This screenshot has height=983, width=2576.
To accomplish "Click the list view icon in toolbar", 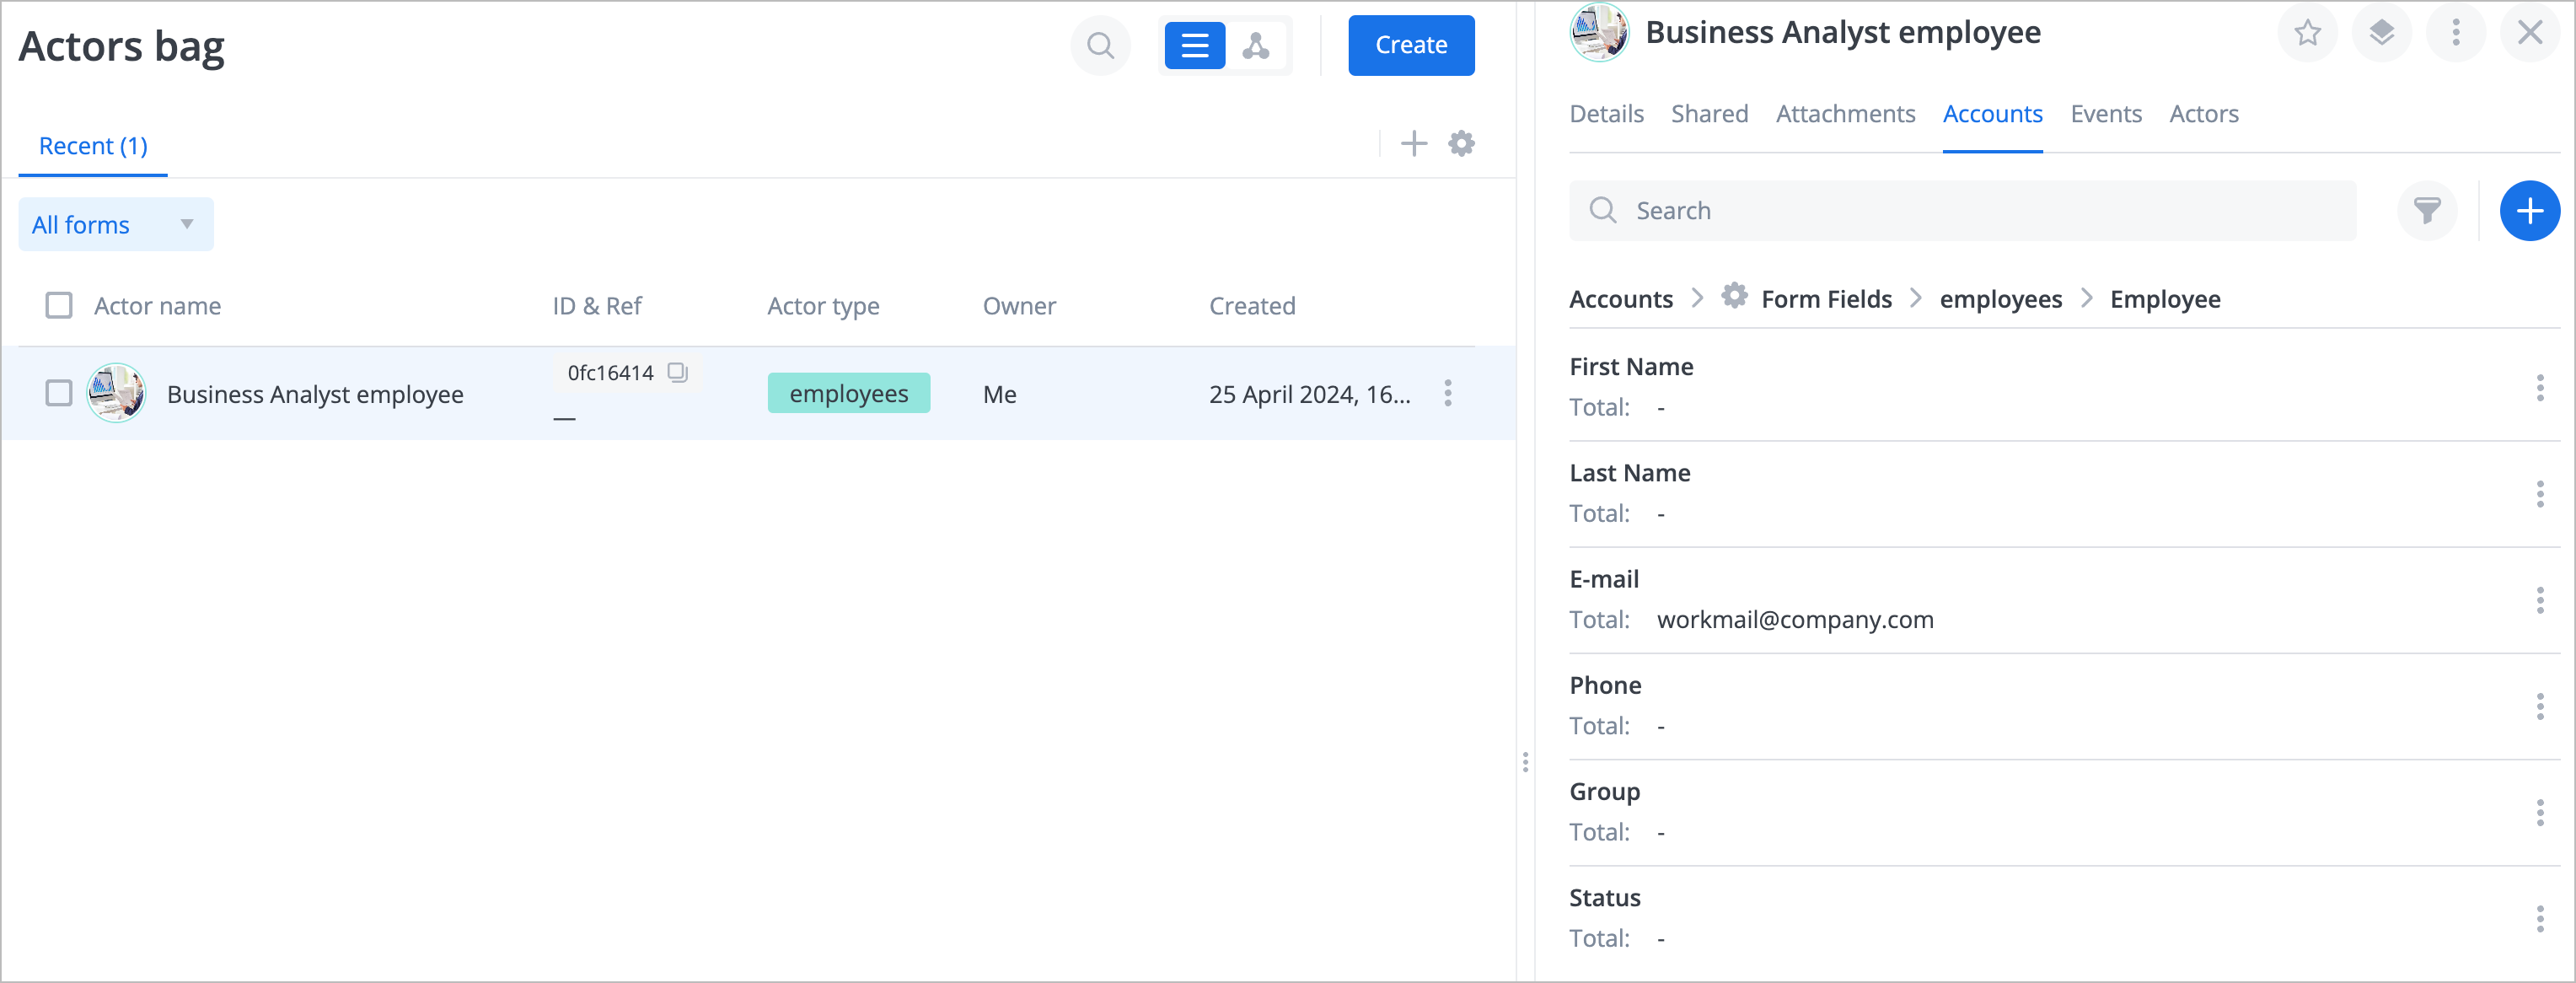I will 1194,45.
